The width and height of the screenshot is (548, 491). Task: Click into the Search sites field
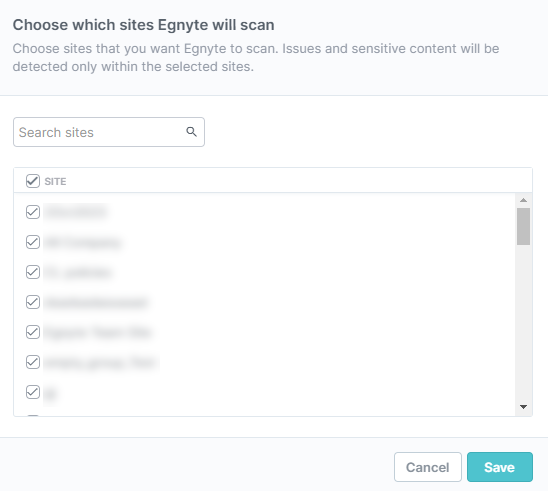pyautogui.click(x=109, y=132)
